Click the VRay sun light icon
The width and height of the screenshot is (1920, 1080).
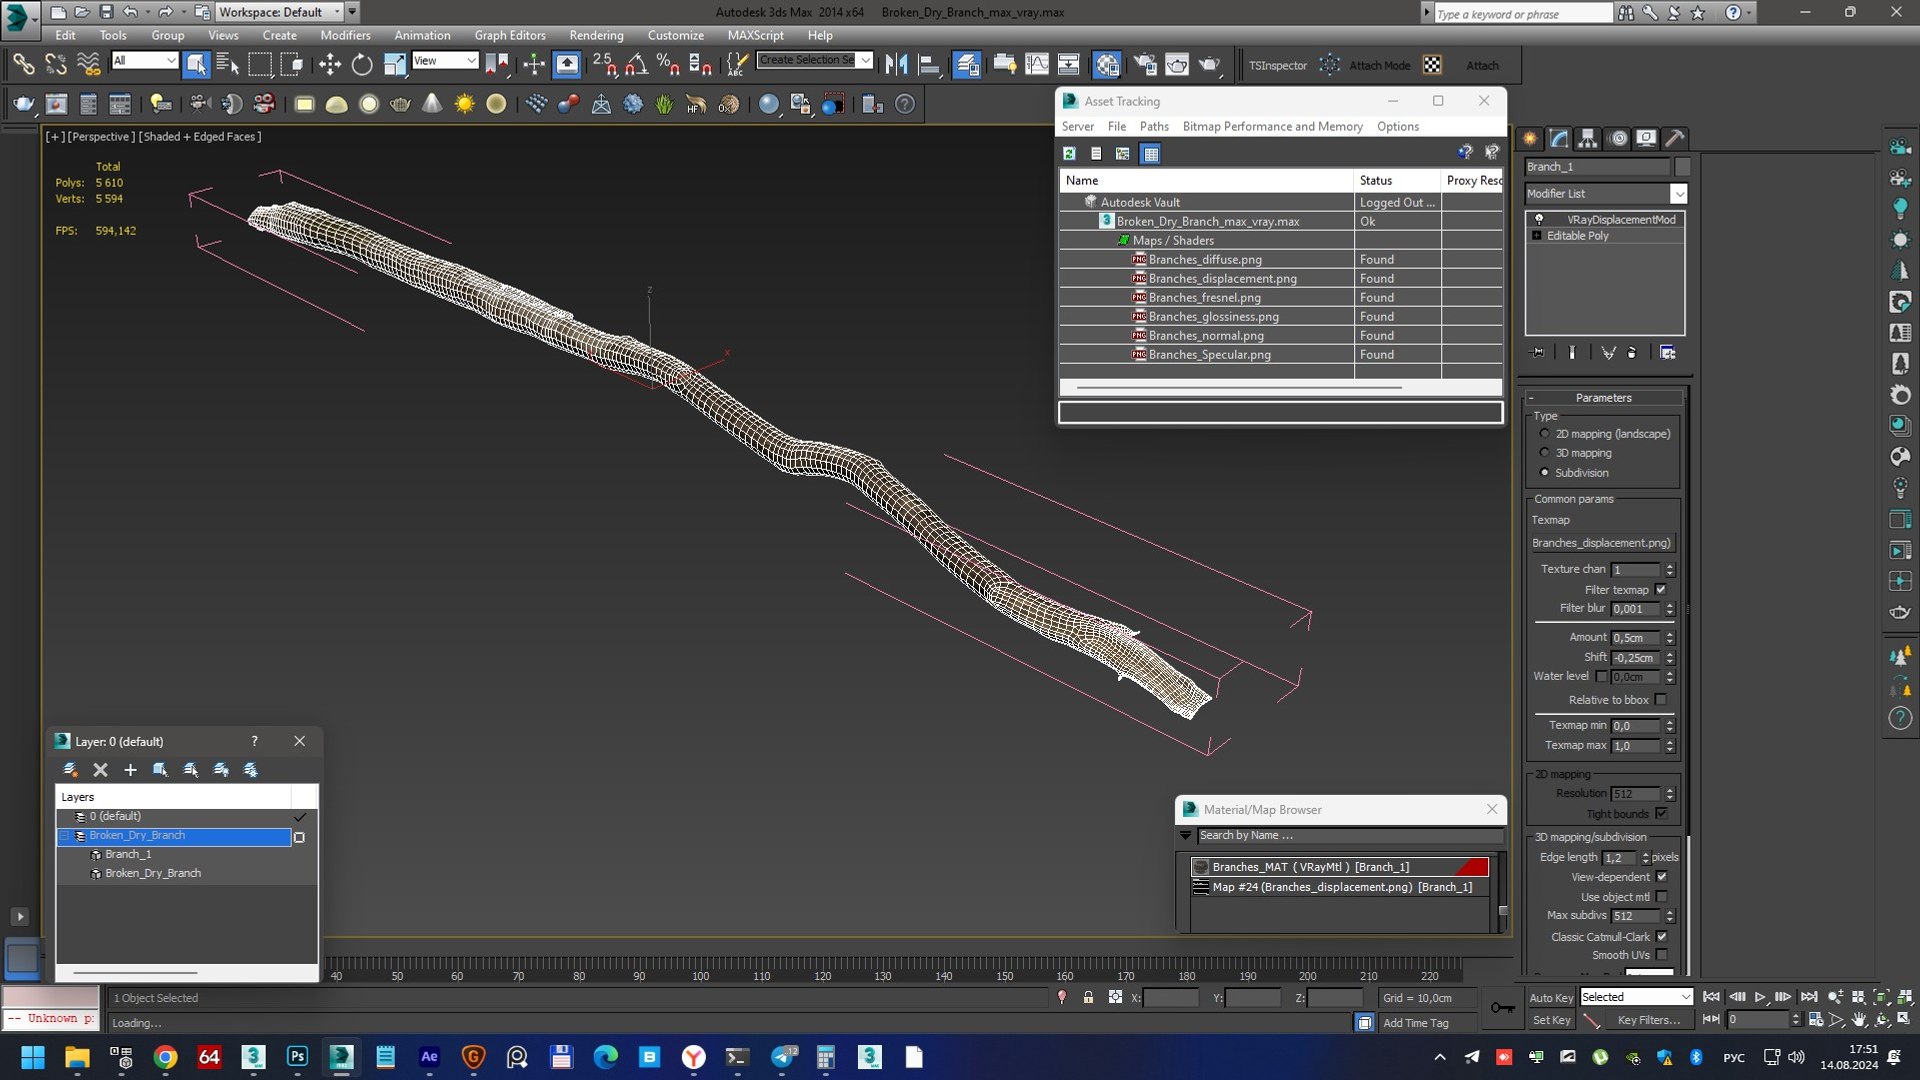(464, 104)
